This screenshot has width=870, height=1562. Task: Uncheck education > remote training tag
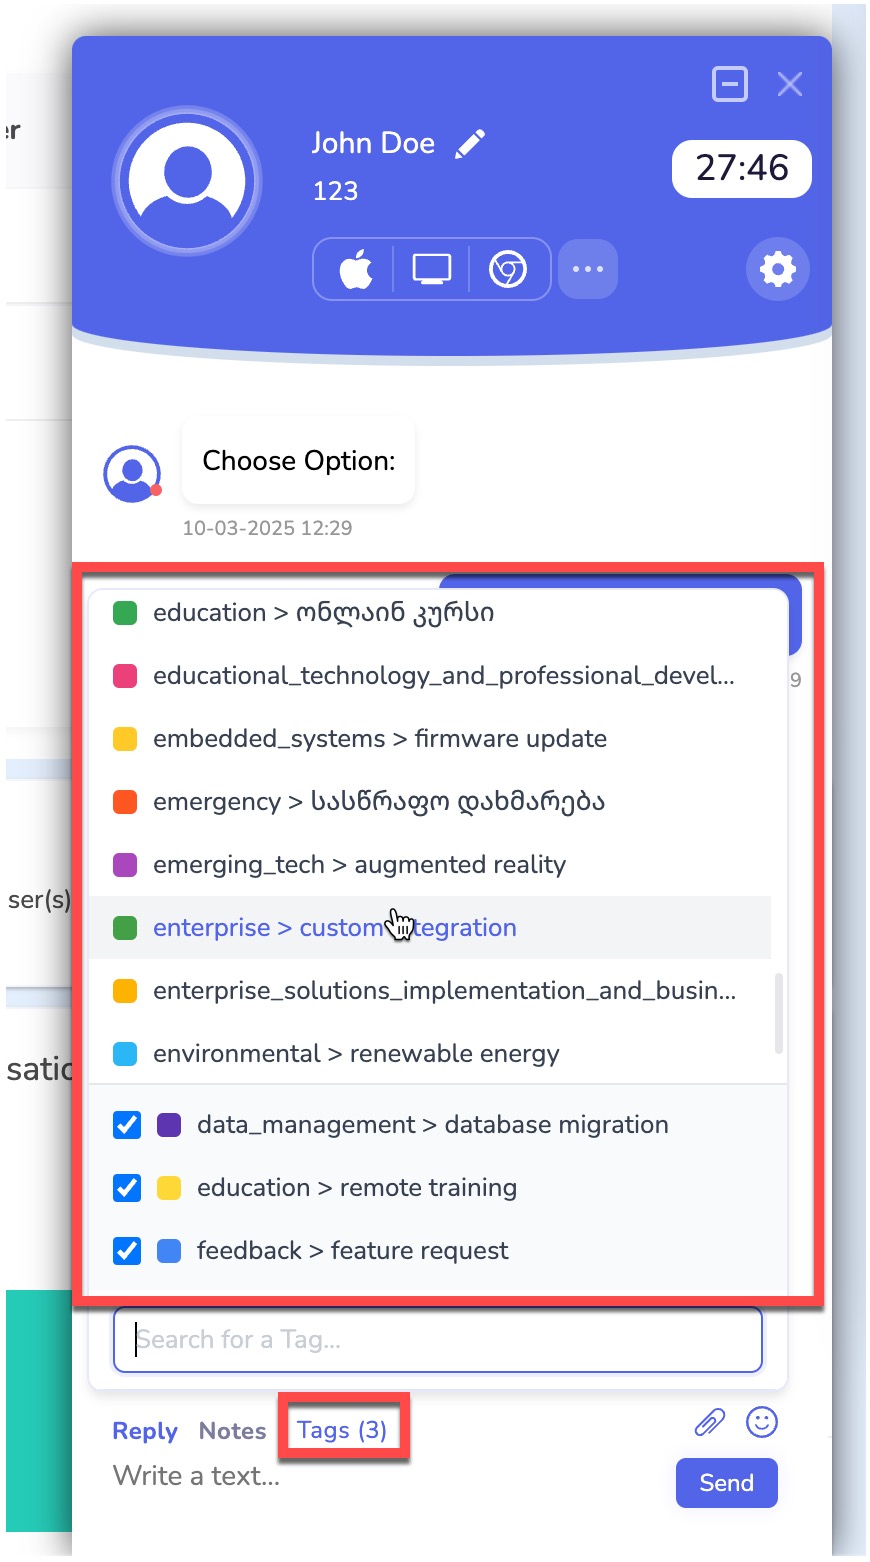tap(127, 1188)
